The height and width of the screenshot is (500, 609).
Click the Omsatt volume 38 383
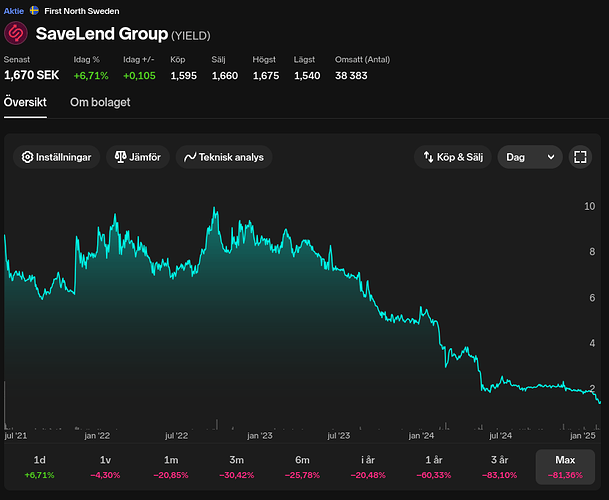coord(351,75)
